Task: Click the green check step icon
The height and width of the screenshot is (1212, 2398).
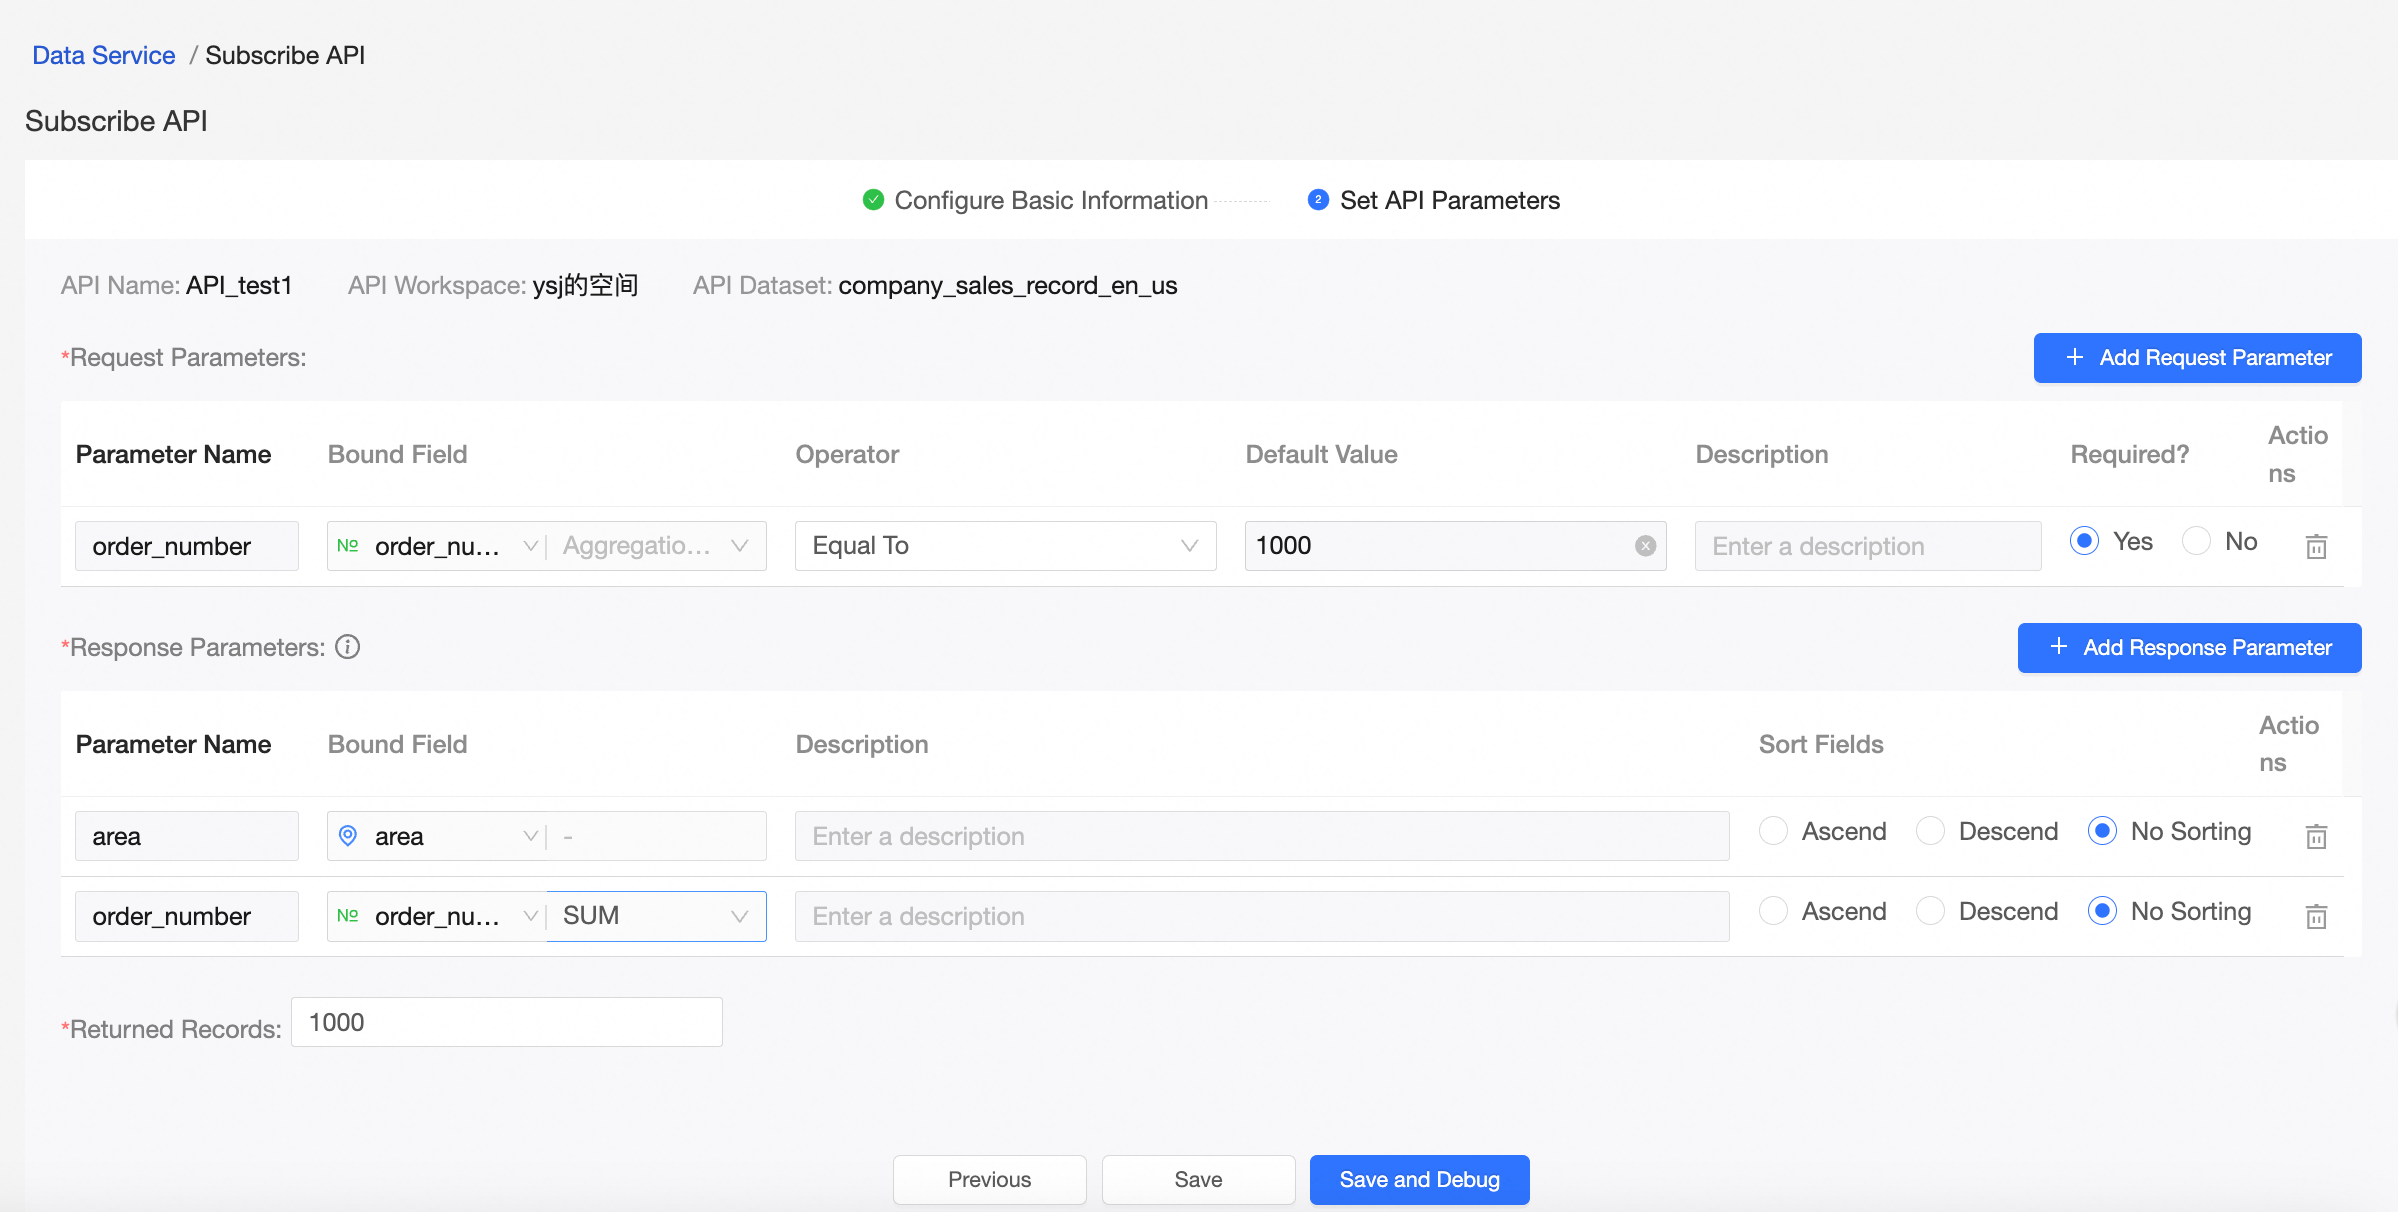Action: (x=873, y=200)
